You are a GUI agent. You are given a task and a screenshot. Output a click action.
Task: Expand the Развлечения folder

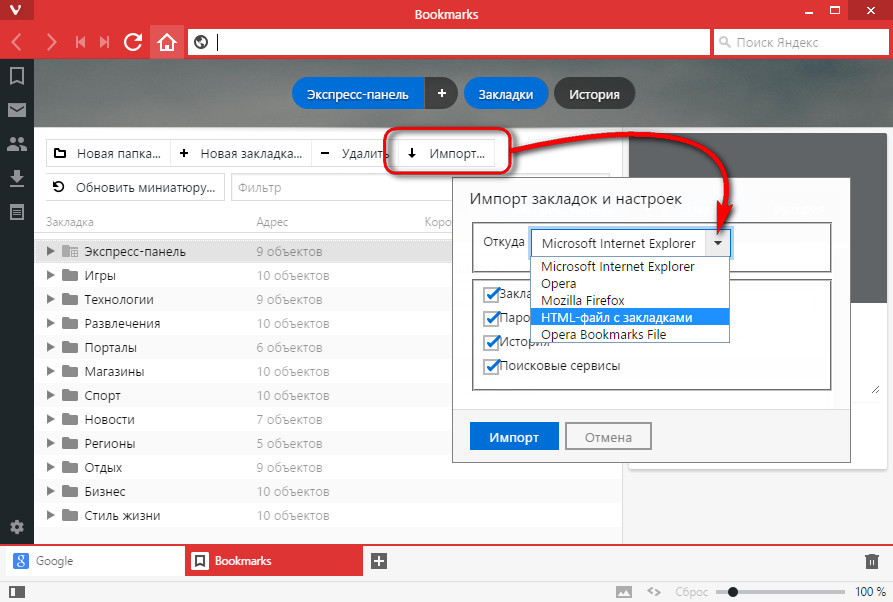point(50,323)
